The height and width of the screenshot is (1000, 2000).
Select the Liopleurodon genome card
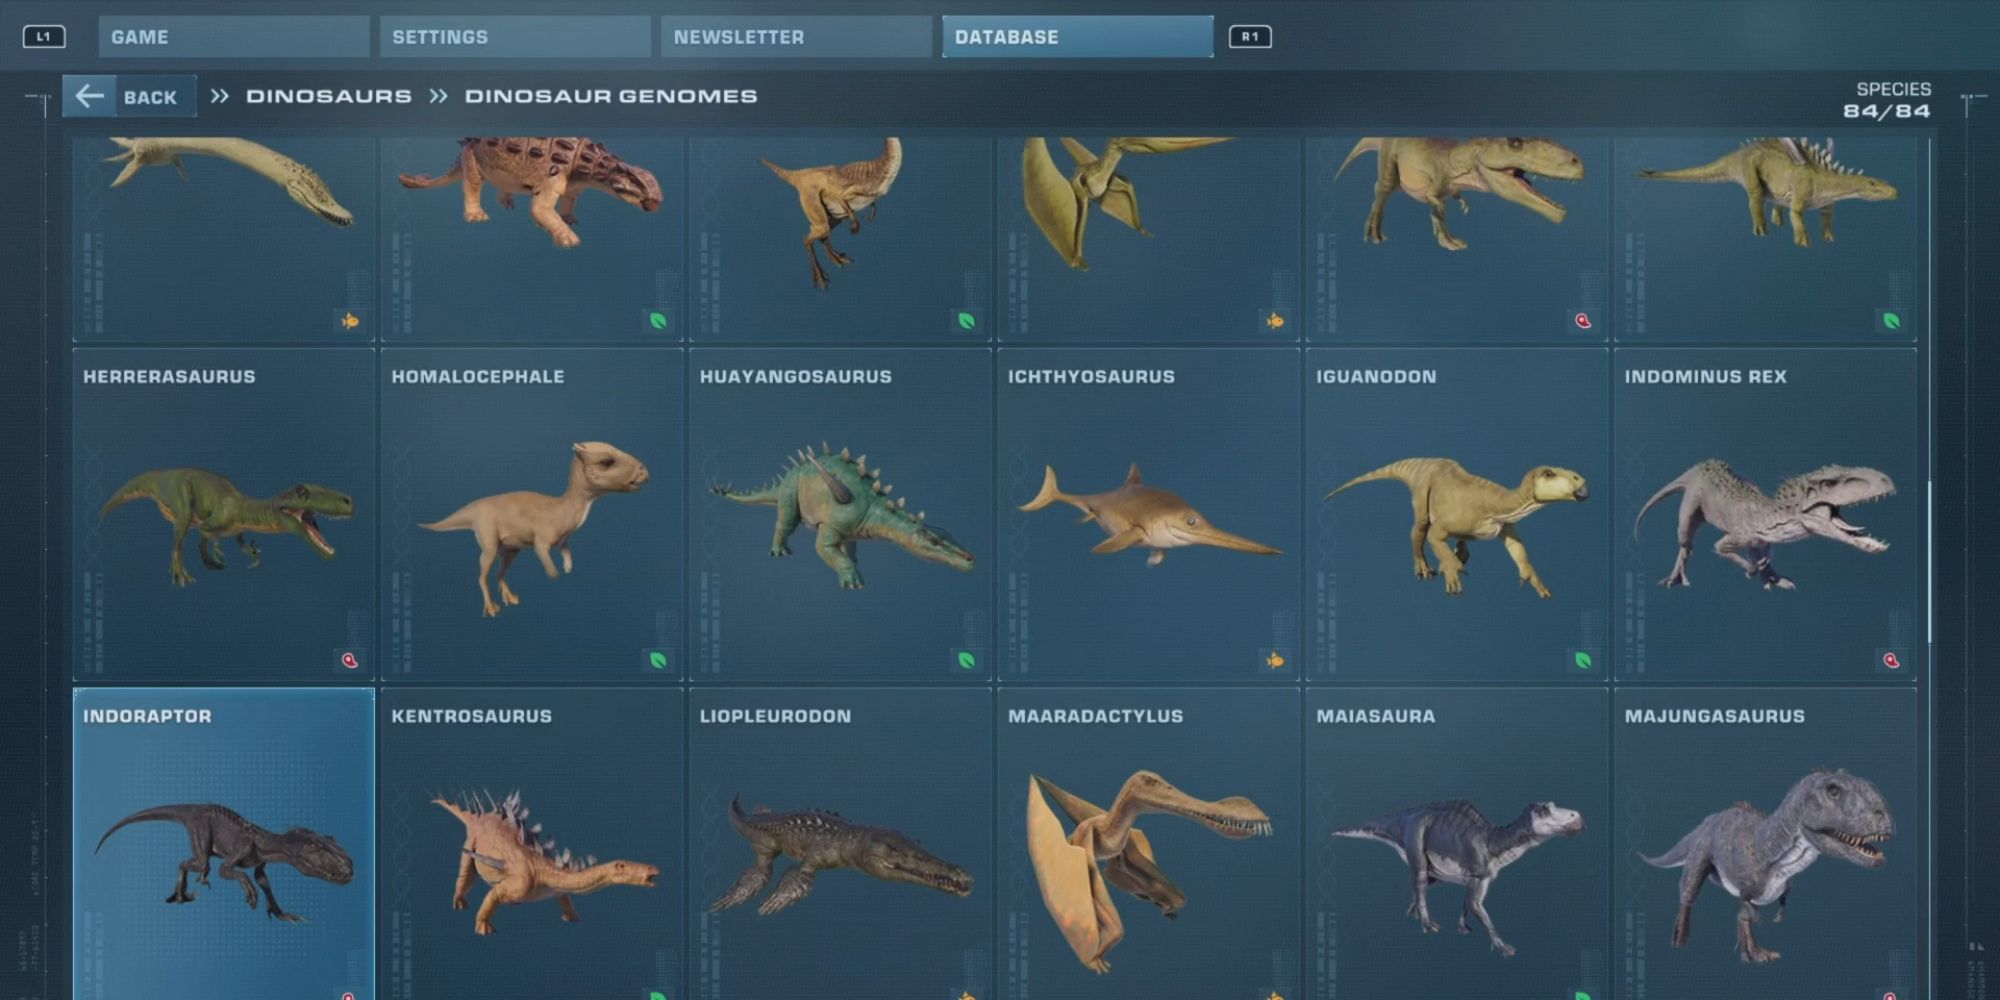(x=840, y=844)
